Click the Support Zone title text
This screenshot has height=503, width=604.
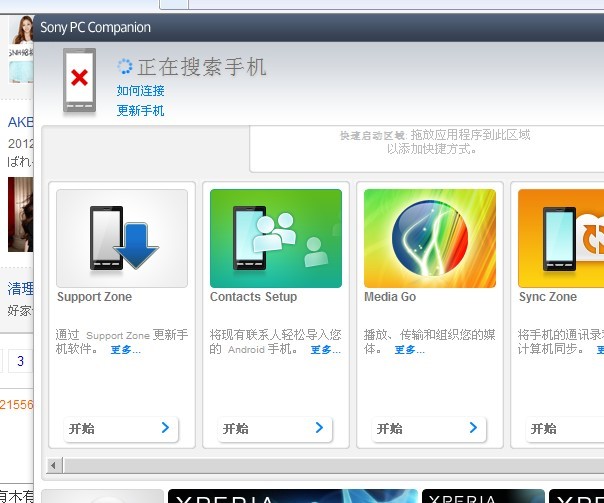(x=94, y=297)
